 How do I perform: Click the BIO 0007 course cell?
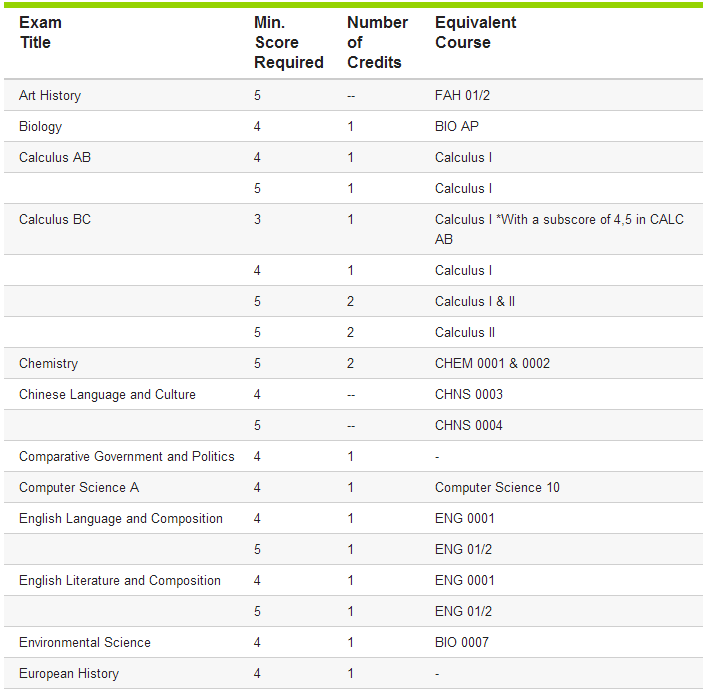tap(462, 643)
